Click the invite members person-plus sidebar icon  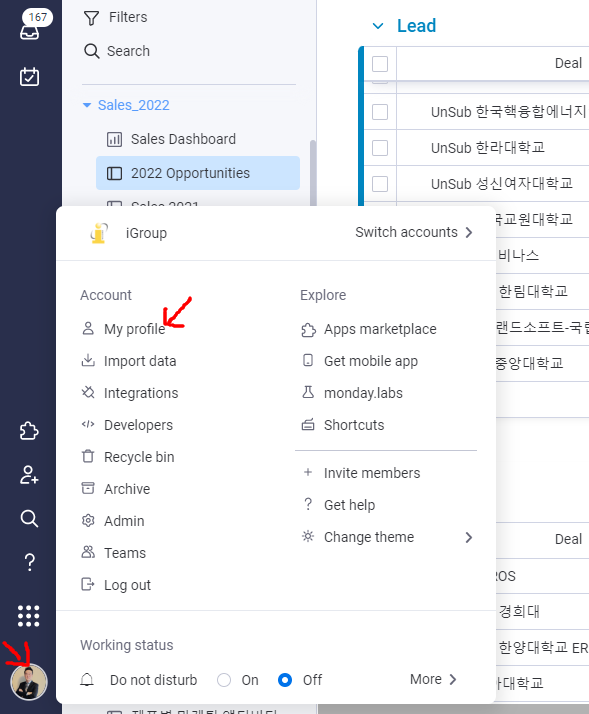tap(30, 474)
